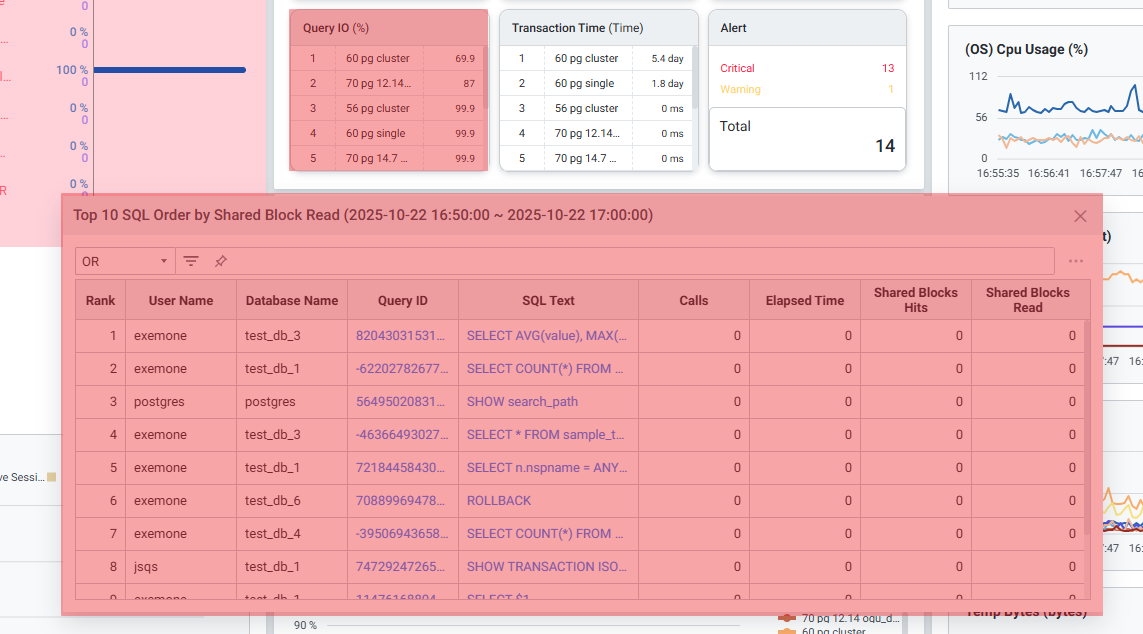Sort by Calls column header

pyautogui.click(x=693, y=300)
